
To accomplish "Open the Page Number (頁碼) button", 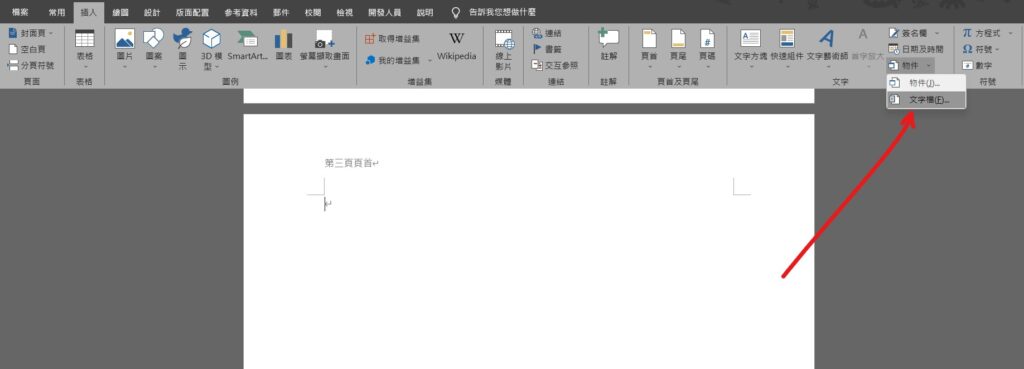I will 707,49.
